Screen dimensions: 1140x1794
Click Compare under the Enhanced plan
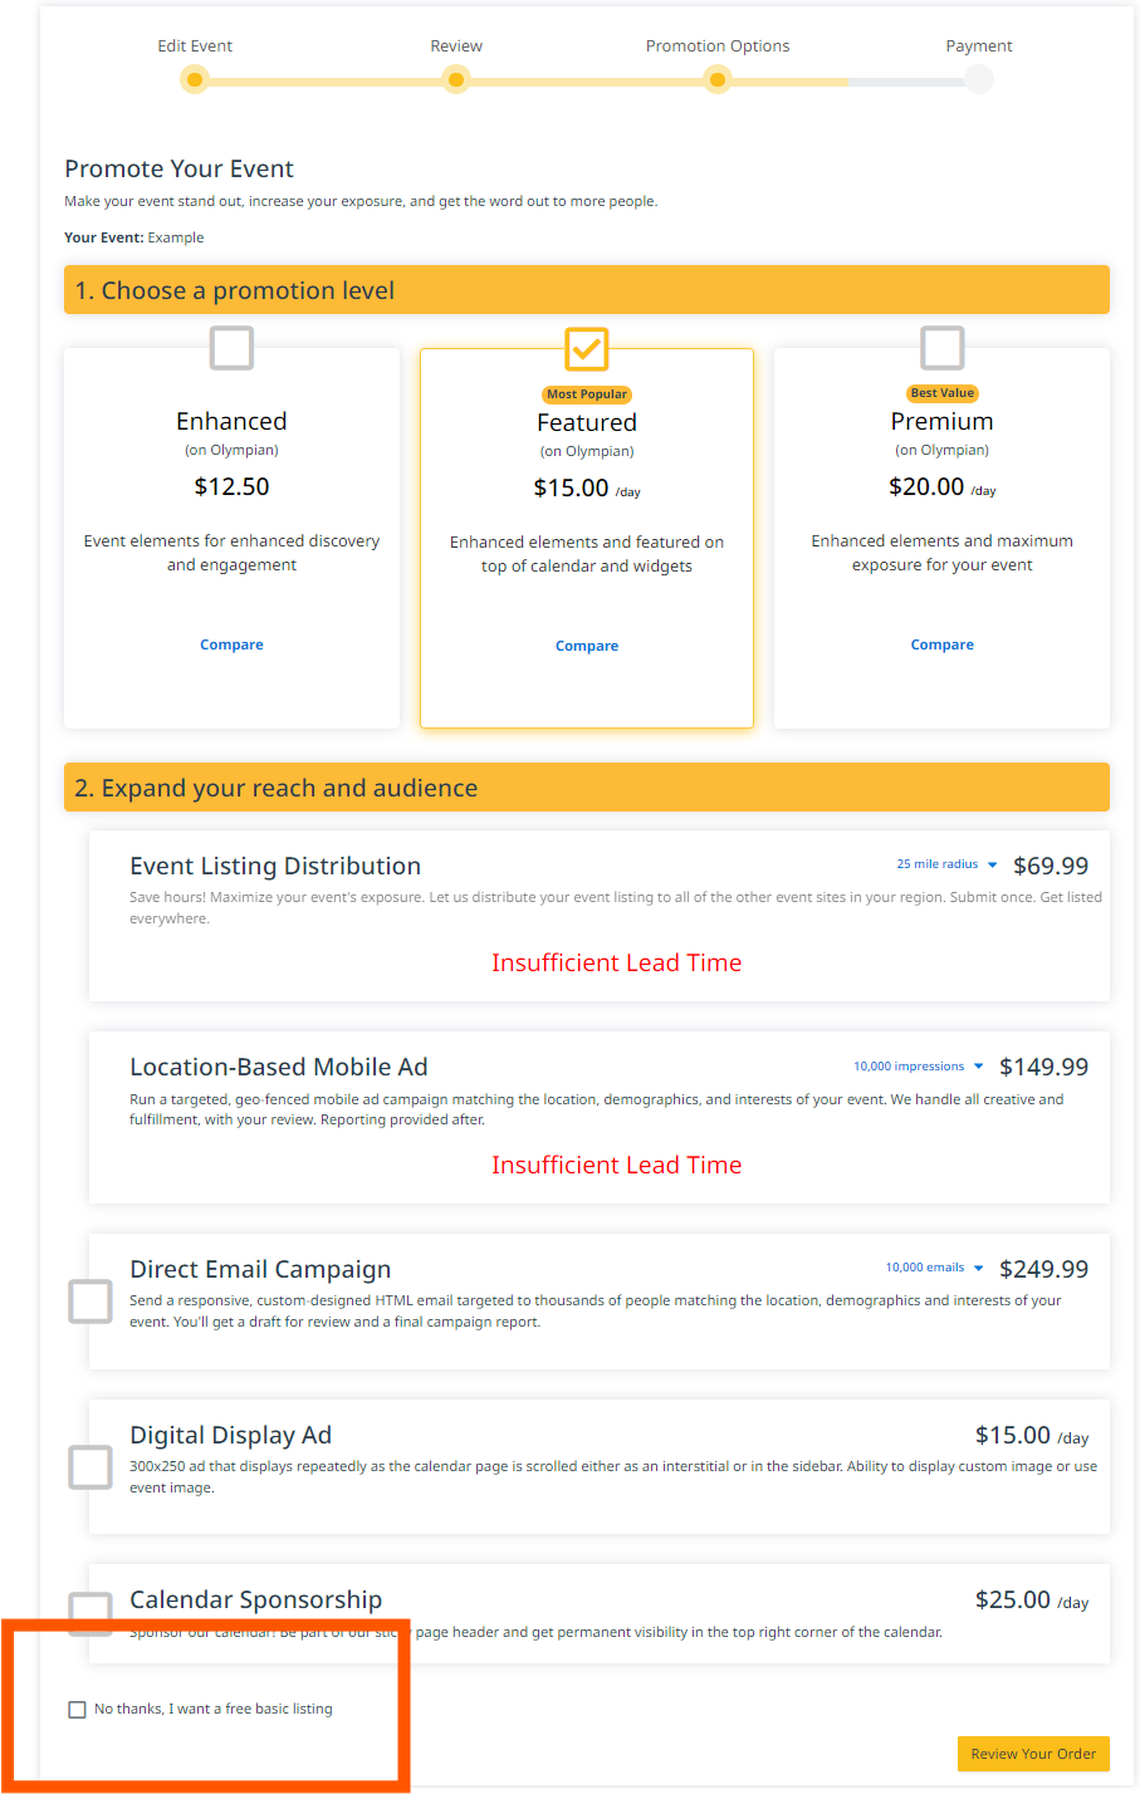[232, 645]
